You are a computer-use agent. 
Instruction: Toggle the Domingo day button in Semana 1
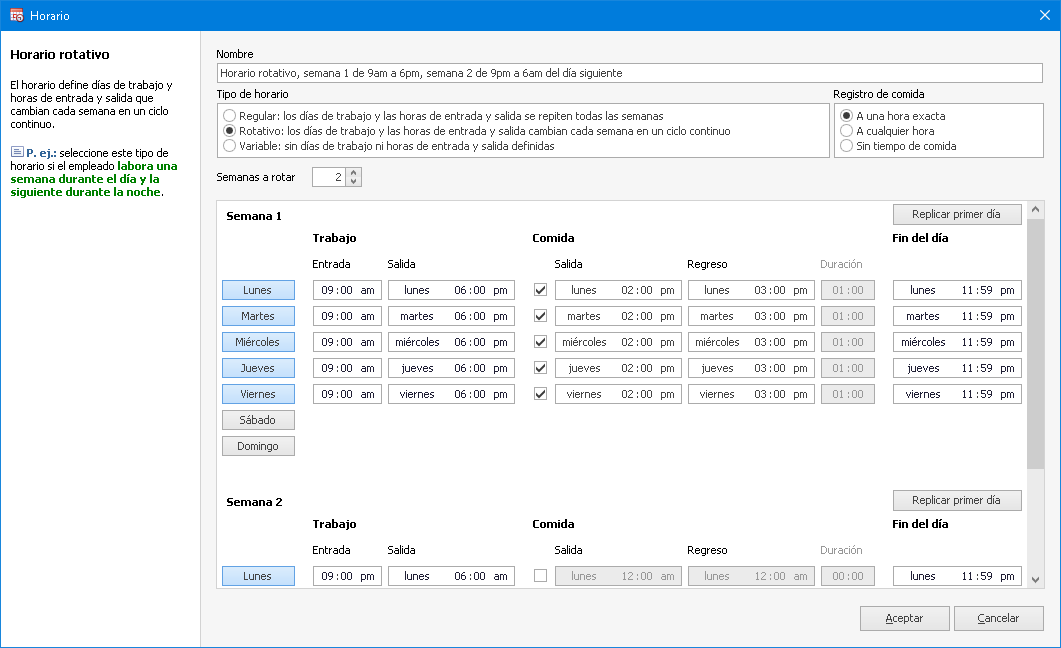click(x=258, y=446)
